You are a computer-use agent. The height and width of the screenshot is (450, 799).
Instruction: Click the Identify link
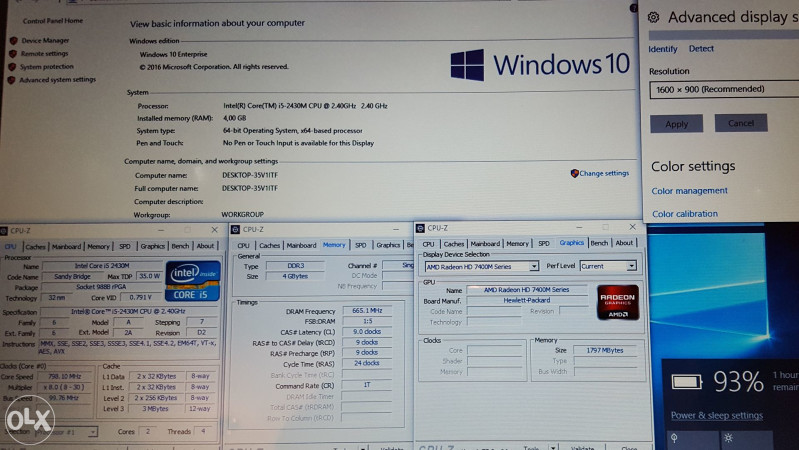pos(662,49)
